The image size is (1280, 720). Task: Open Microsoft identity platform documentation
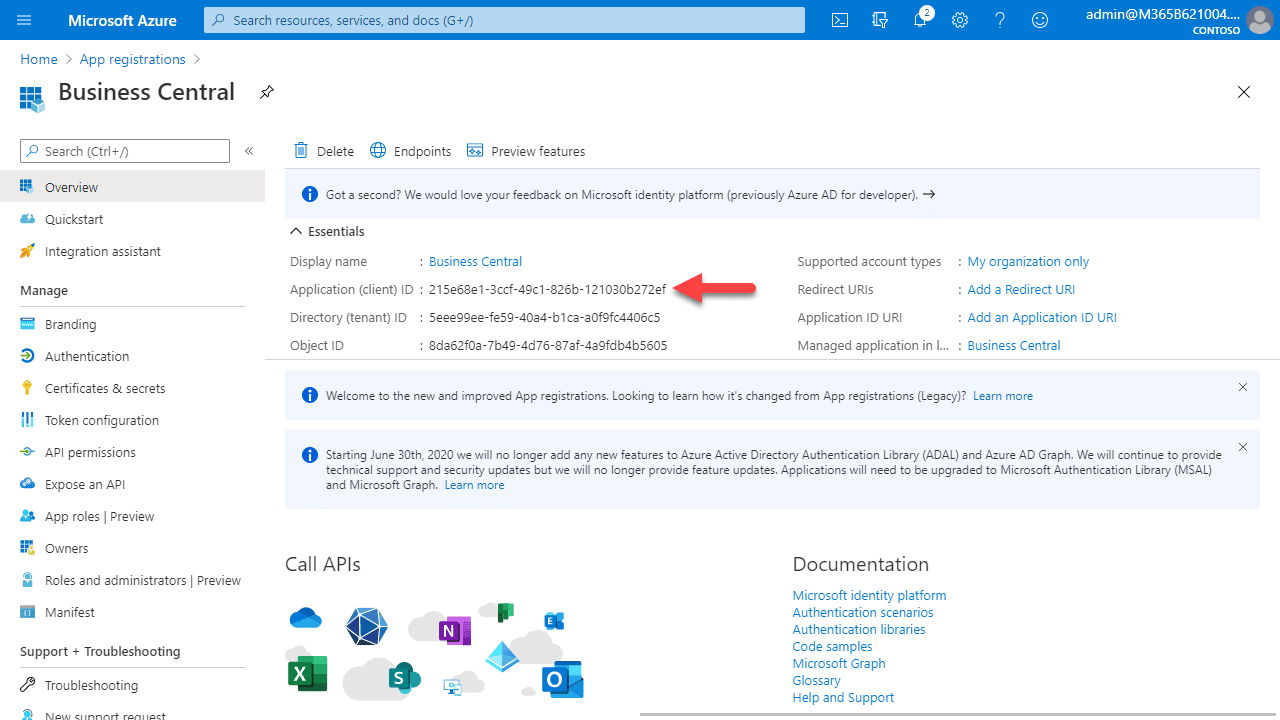coord(869,595)
